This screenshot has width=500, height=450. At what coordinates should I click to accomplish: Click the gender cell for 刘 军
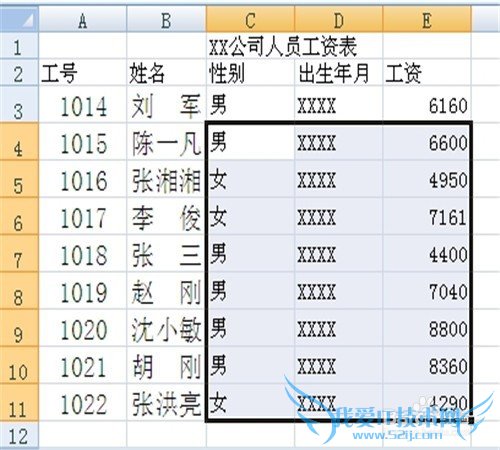pyautogui.click(x=250, y=104)
